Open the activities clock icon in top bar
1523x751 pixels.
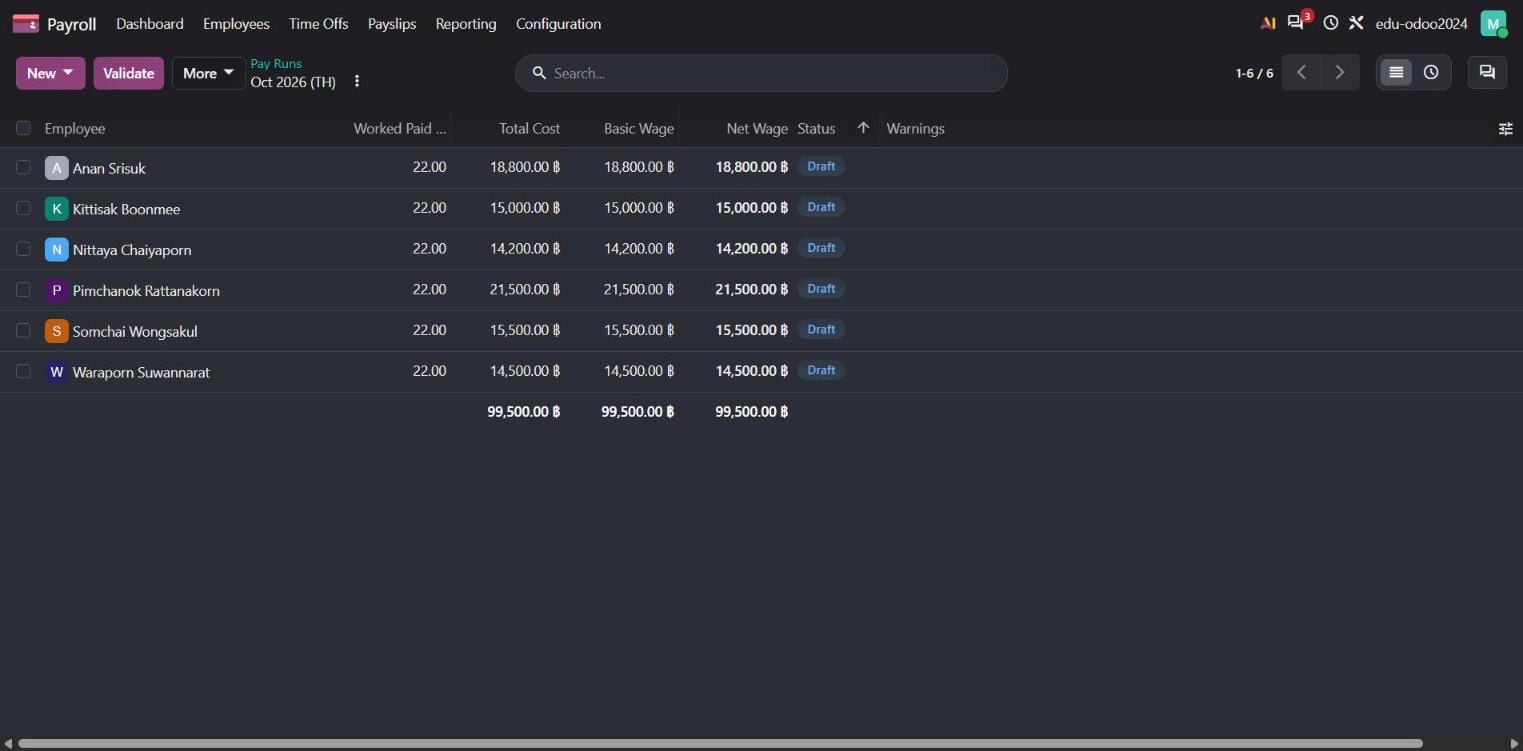1331,23
